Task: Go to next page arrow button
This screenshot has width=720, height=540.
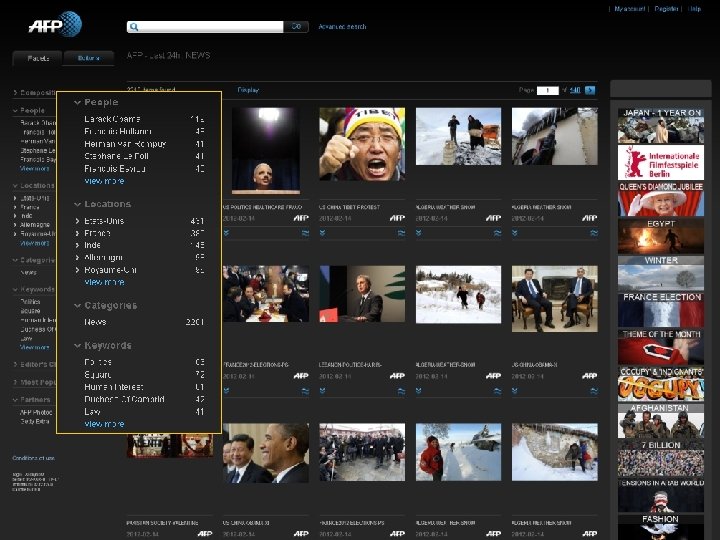Action: point(590,90)
